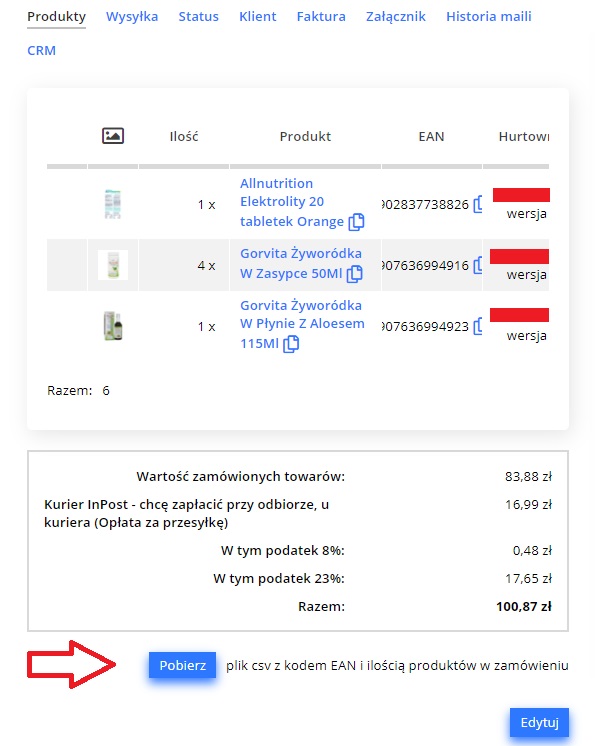Open the Allnutrition Elektrolity 20 tabletek link
The image size is (595, 746).
292,202
